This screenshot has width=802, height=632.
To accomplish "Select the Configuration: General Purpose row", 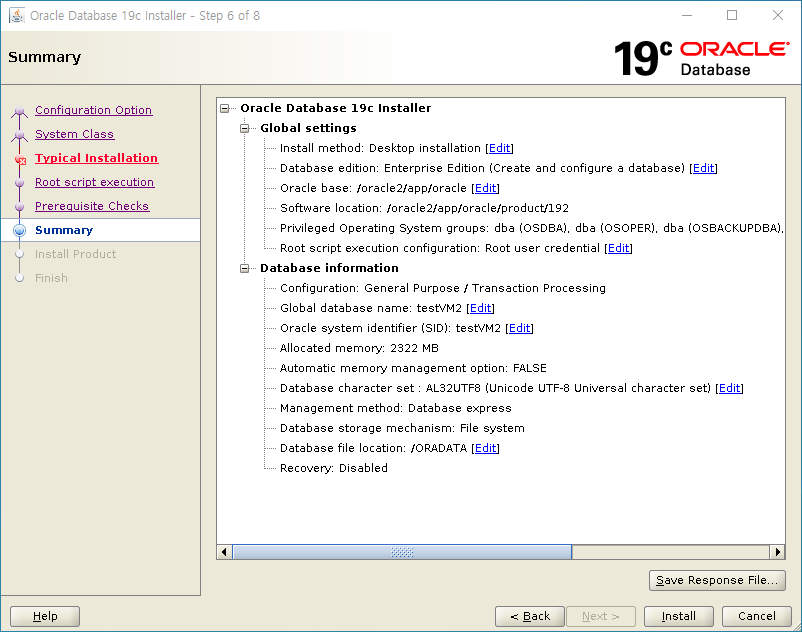I will tap(442, 288).
